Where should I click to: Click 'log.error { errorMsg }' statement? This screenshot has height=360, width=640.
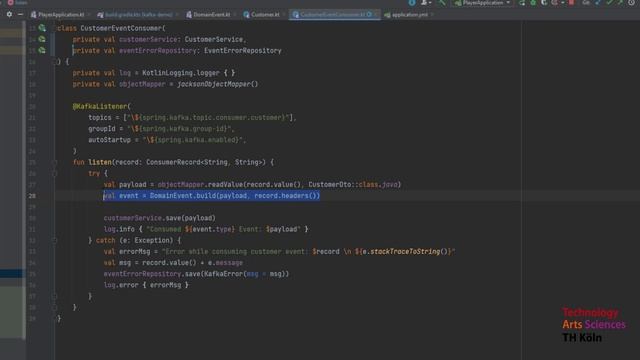146,285
